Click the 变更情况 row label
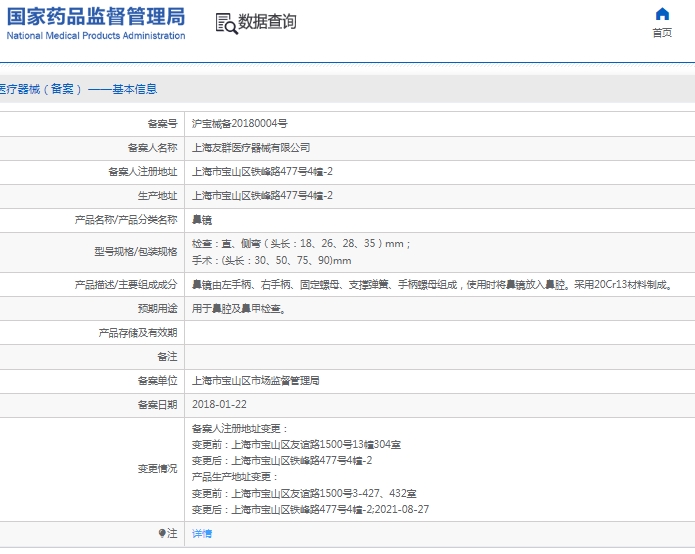 tap(157, 469)
